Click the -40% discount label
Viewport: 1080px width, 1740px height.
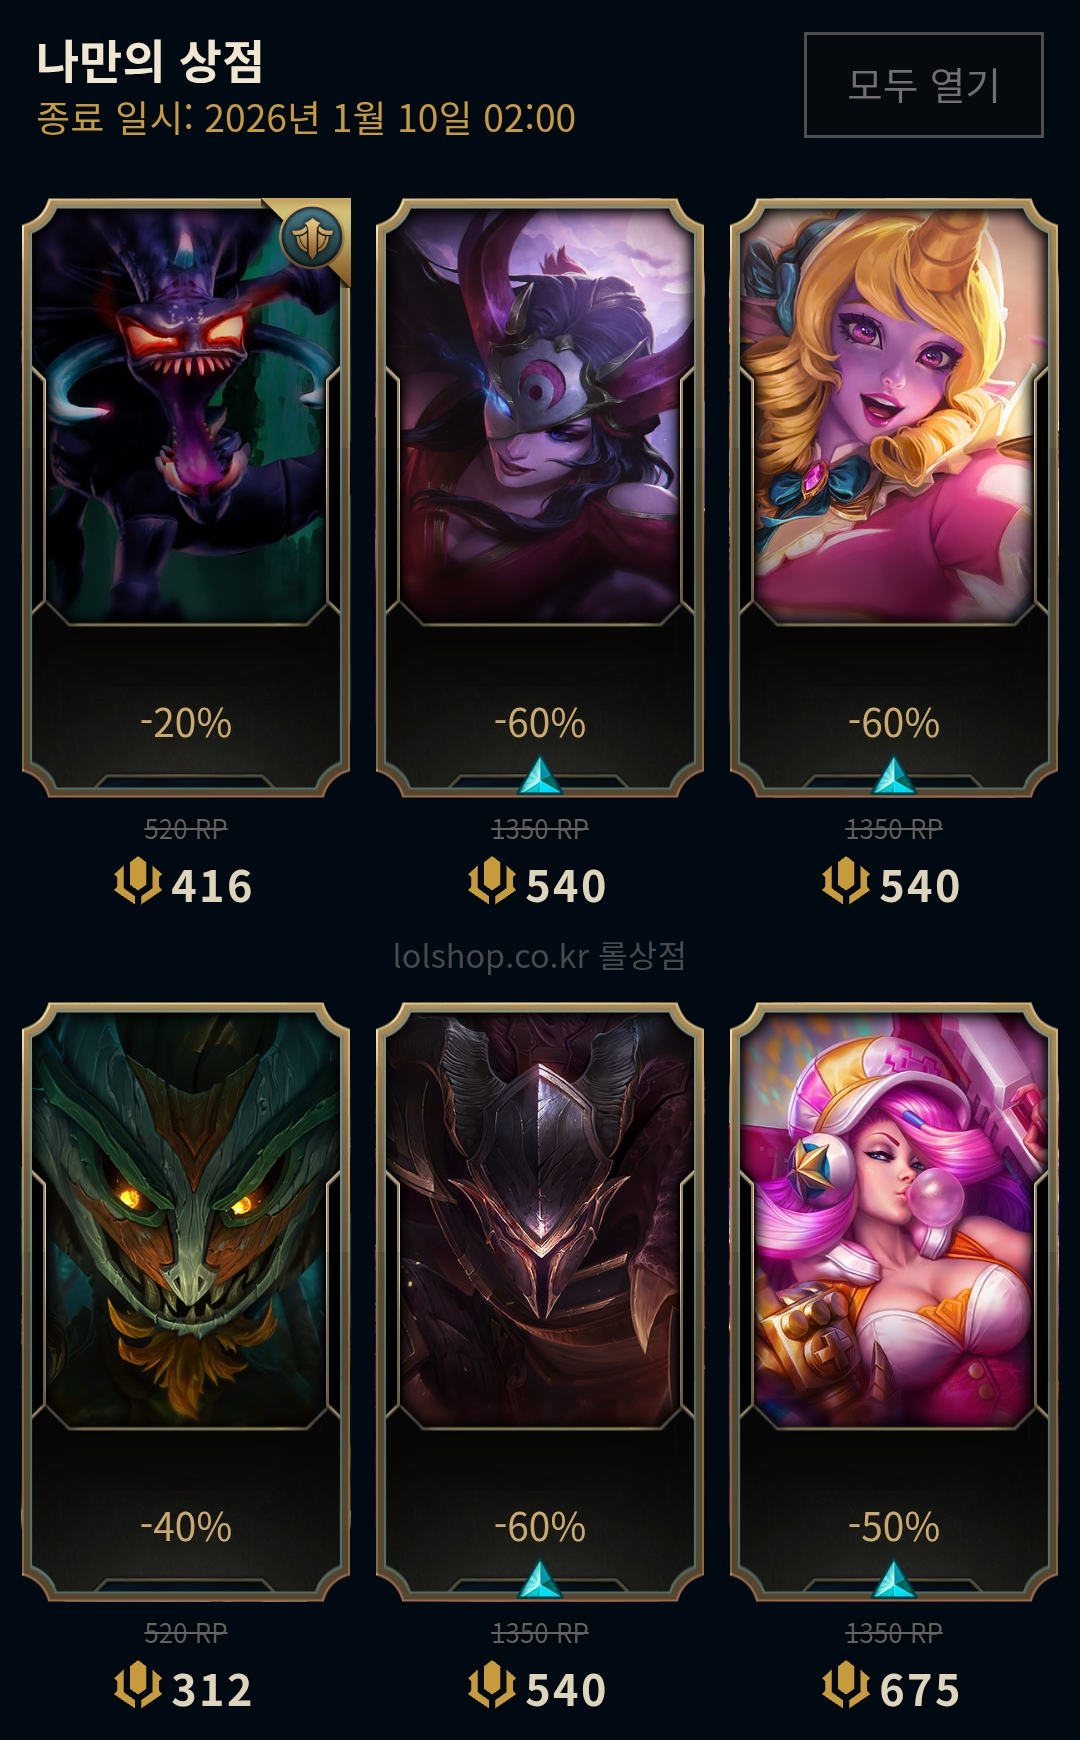point(186,1527)
